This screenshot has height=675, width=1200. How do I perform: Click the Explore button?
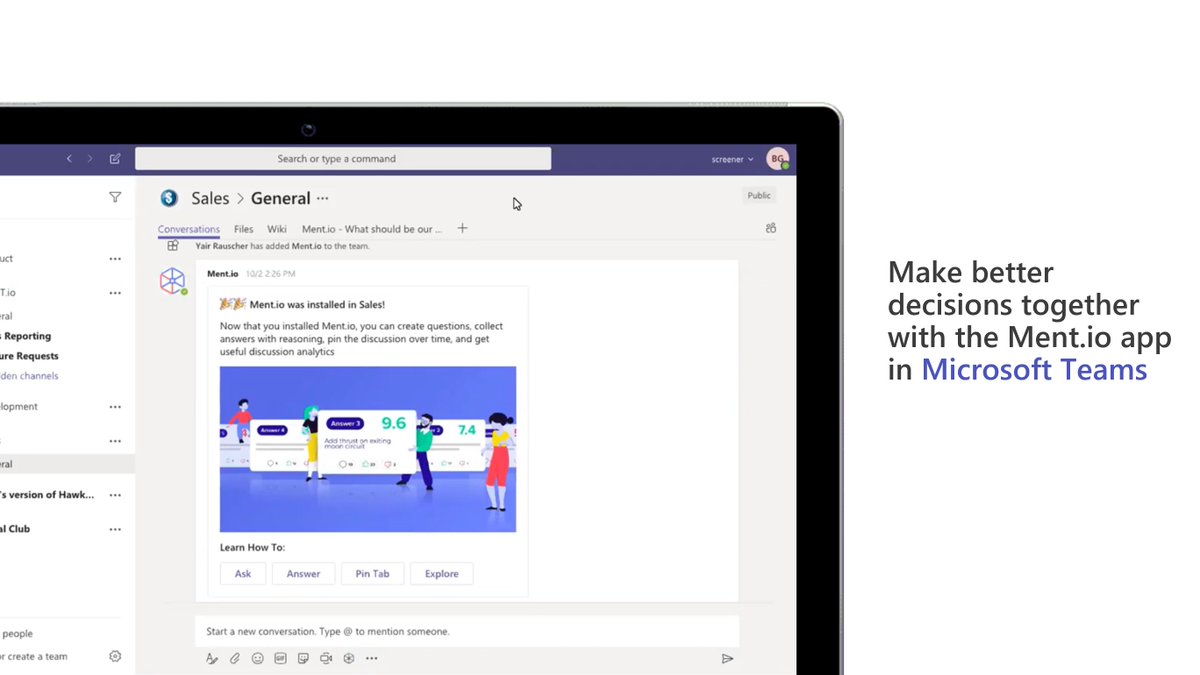click(442, 574)
